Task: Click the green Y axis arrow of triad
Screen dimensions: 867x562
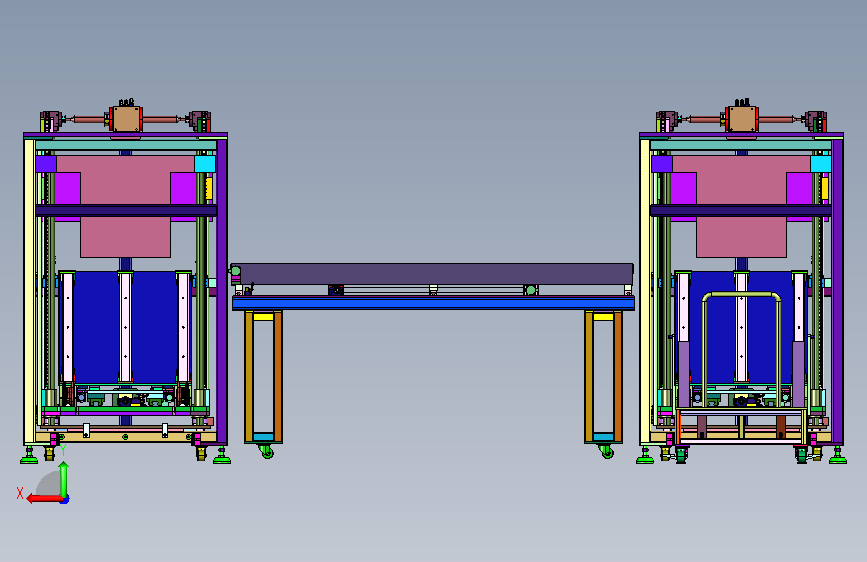Action: pos(64,480)
